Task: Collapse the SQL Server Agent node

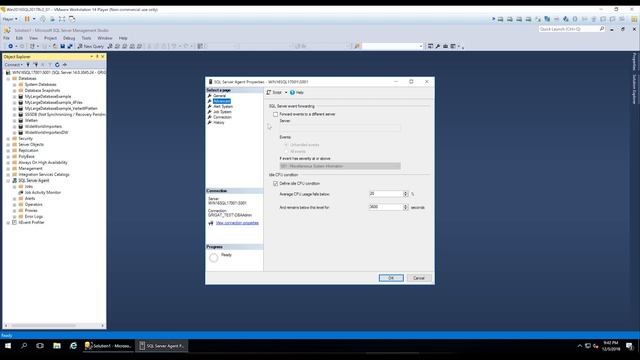Action: tap(8, 180)
